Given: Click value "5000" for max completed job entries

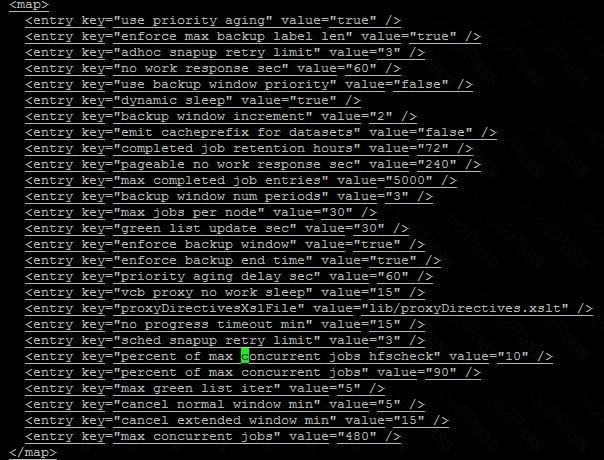Looking at the screenshot, I should [x=409, y=180].
